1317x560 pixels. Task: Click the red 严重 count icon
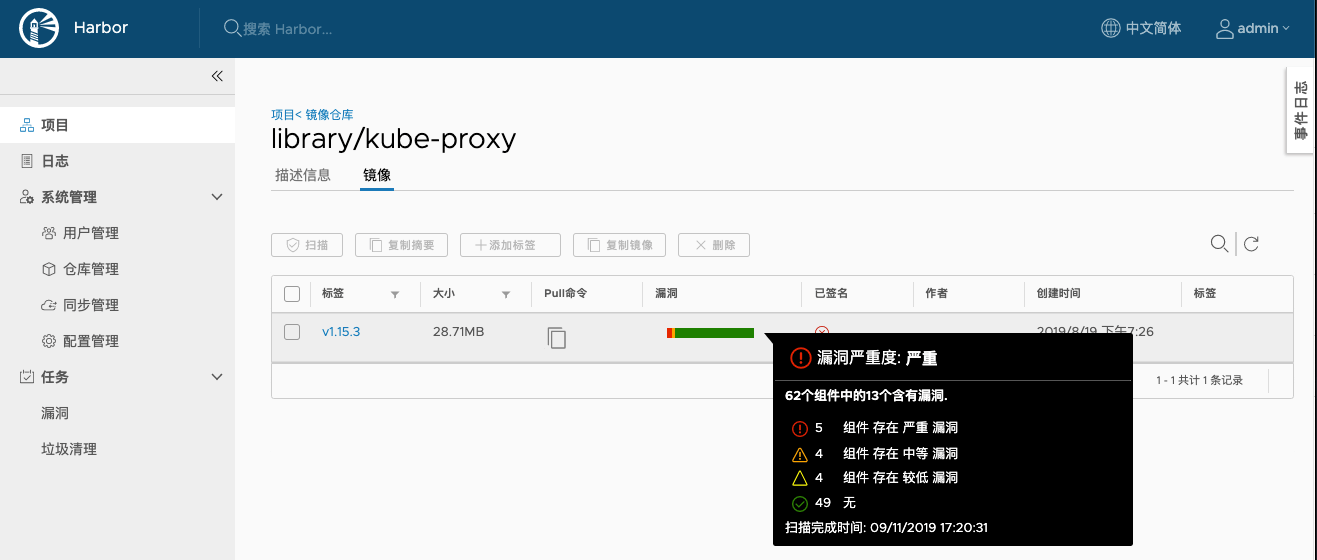(799, 428)
